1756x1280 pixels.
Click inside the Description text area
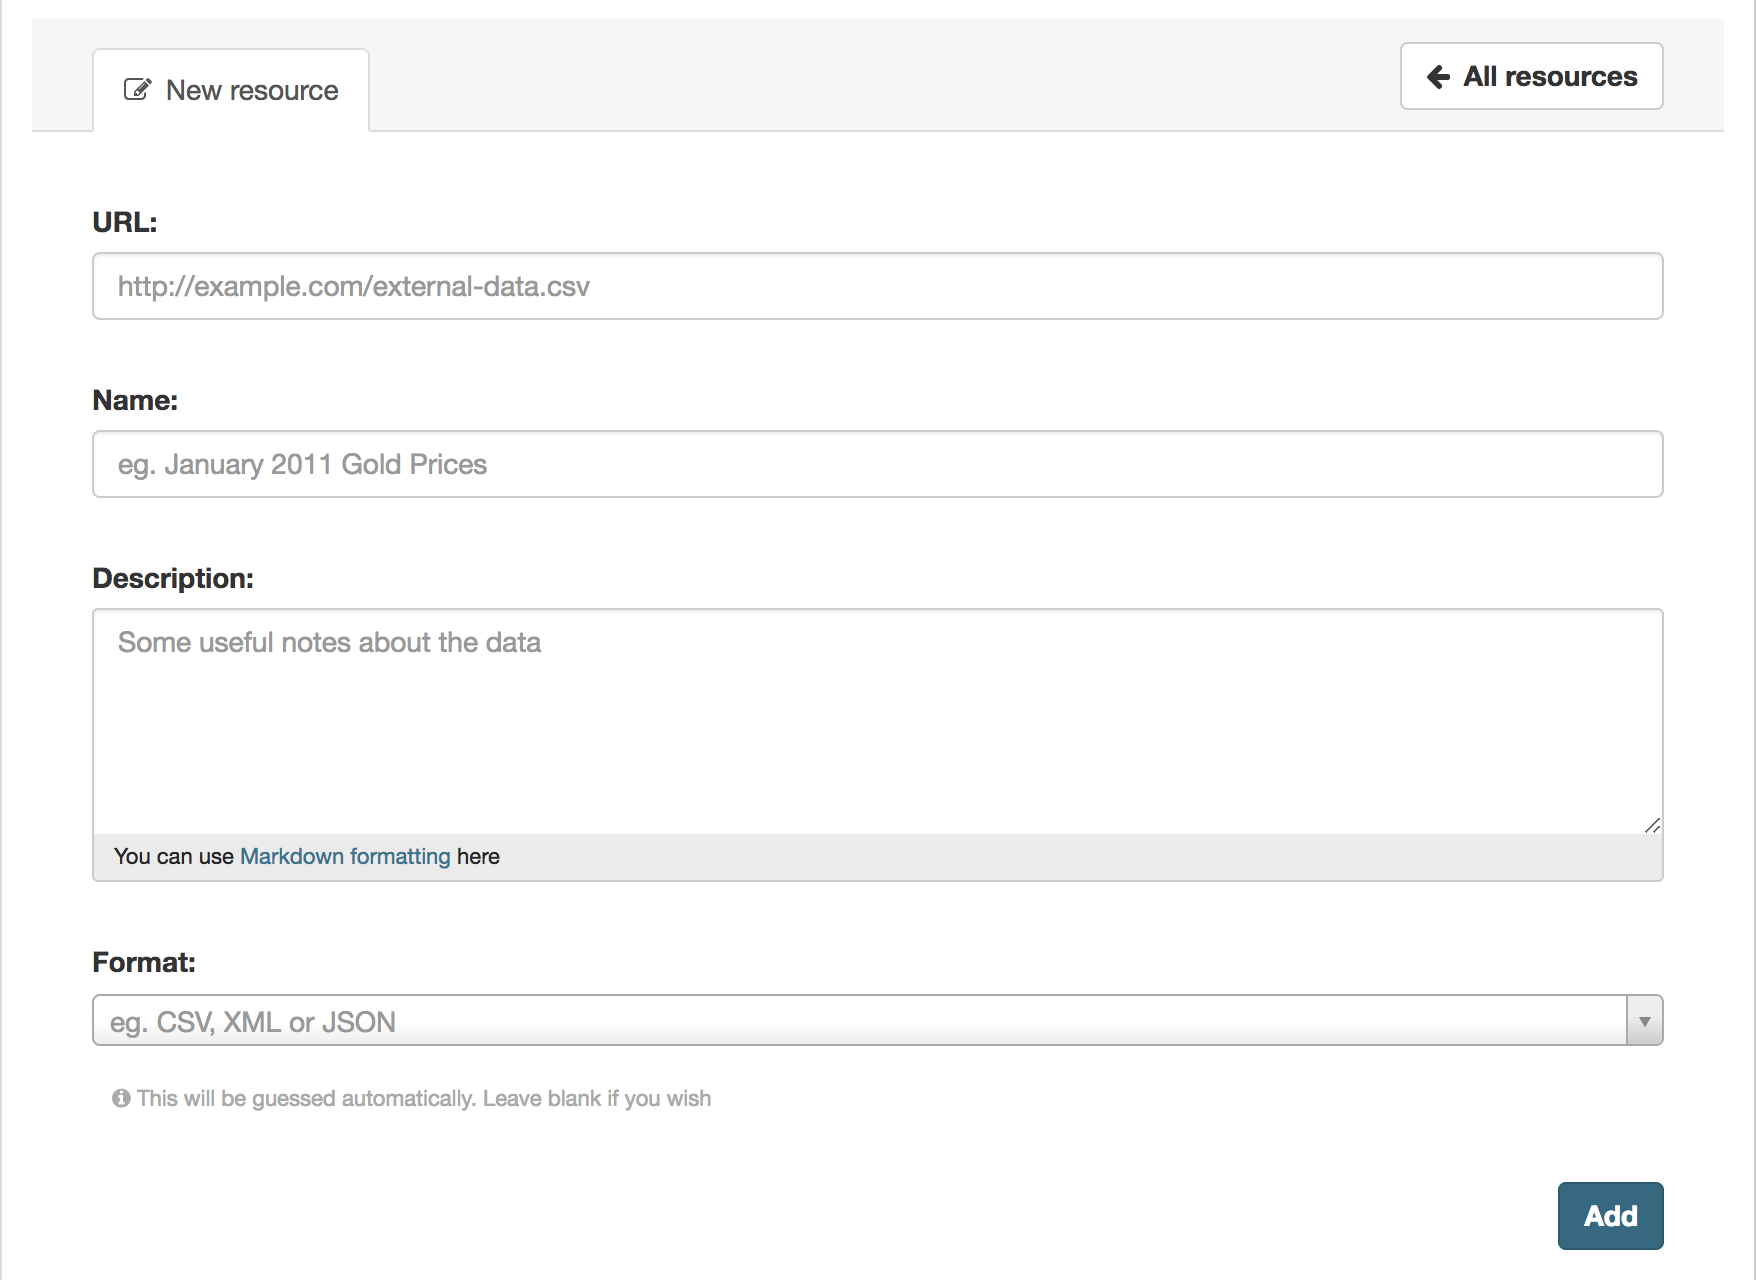click(877, 722)
